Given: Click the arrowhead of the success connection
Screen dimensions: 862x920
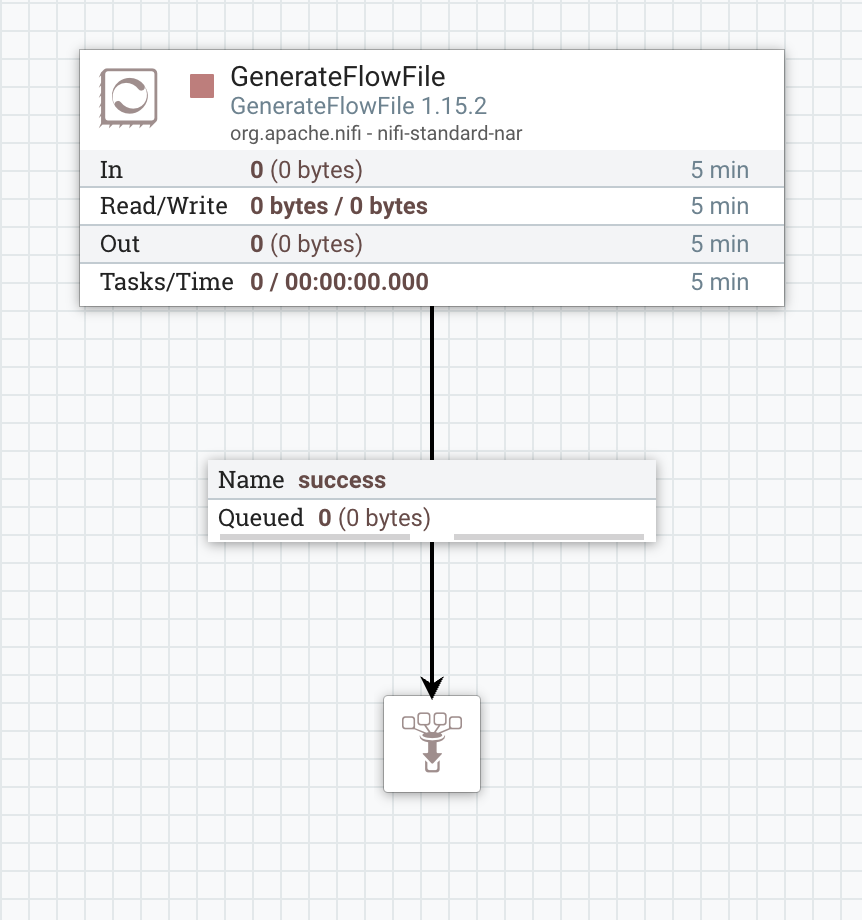Looking at the screenshot, I should (432, 683).
